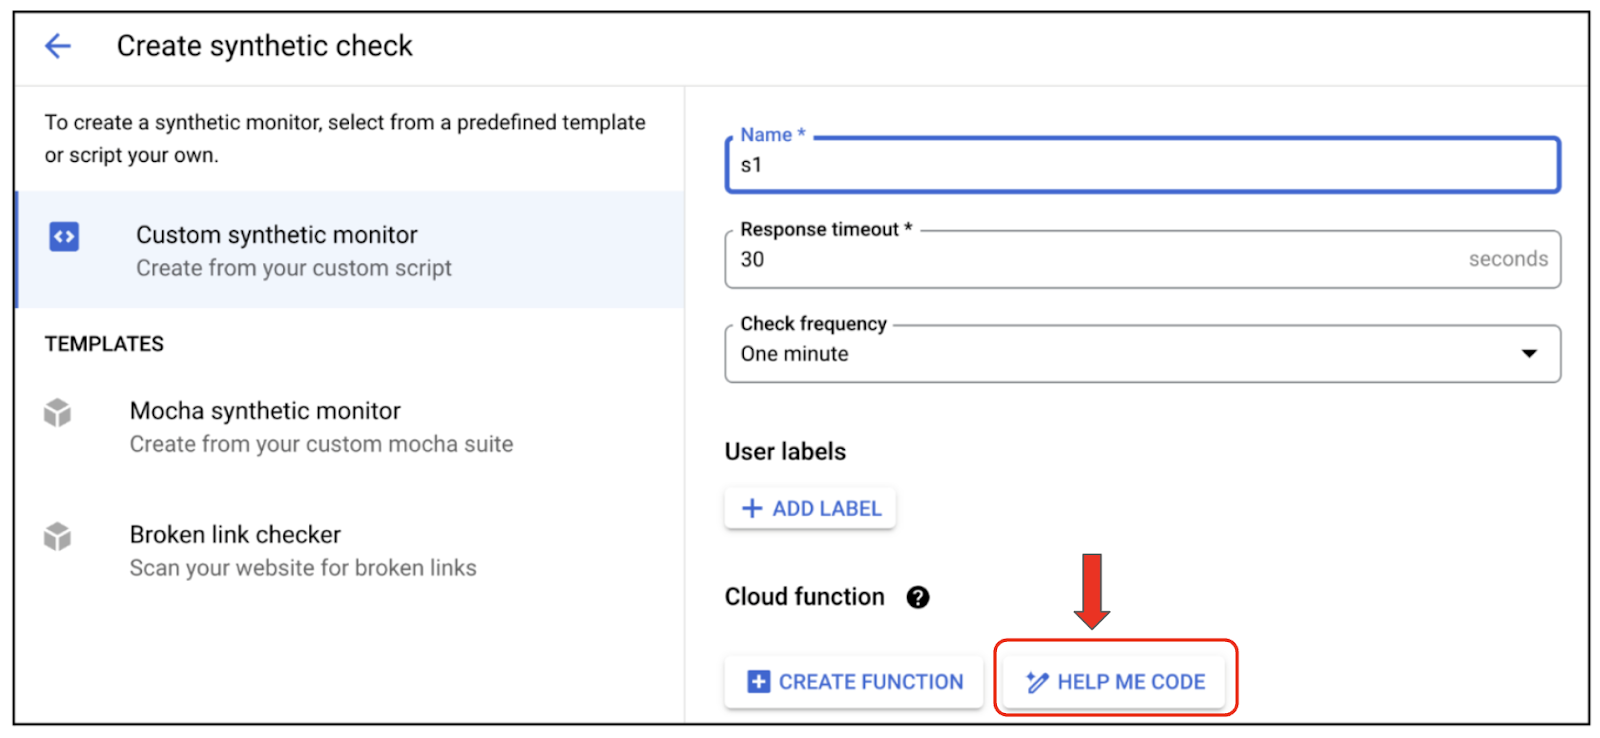The width and height of the screenshot is (1600, 738).
Task: Choose the Mocha synthetic monitor template
Action: tap(265, 412)
